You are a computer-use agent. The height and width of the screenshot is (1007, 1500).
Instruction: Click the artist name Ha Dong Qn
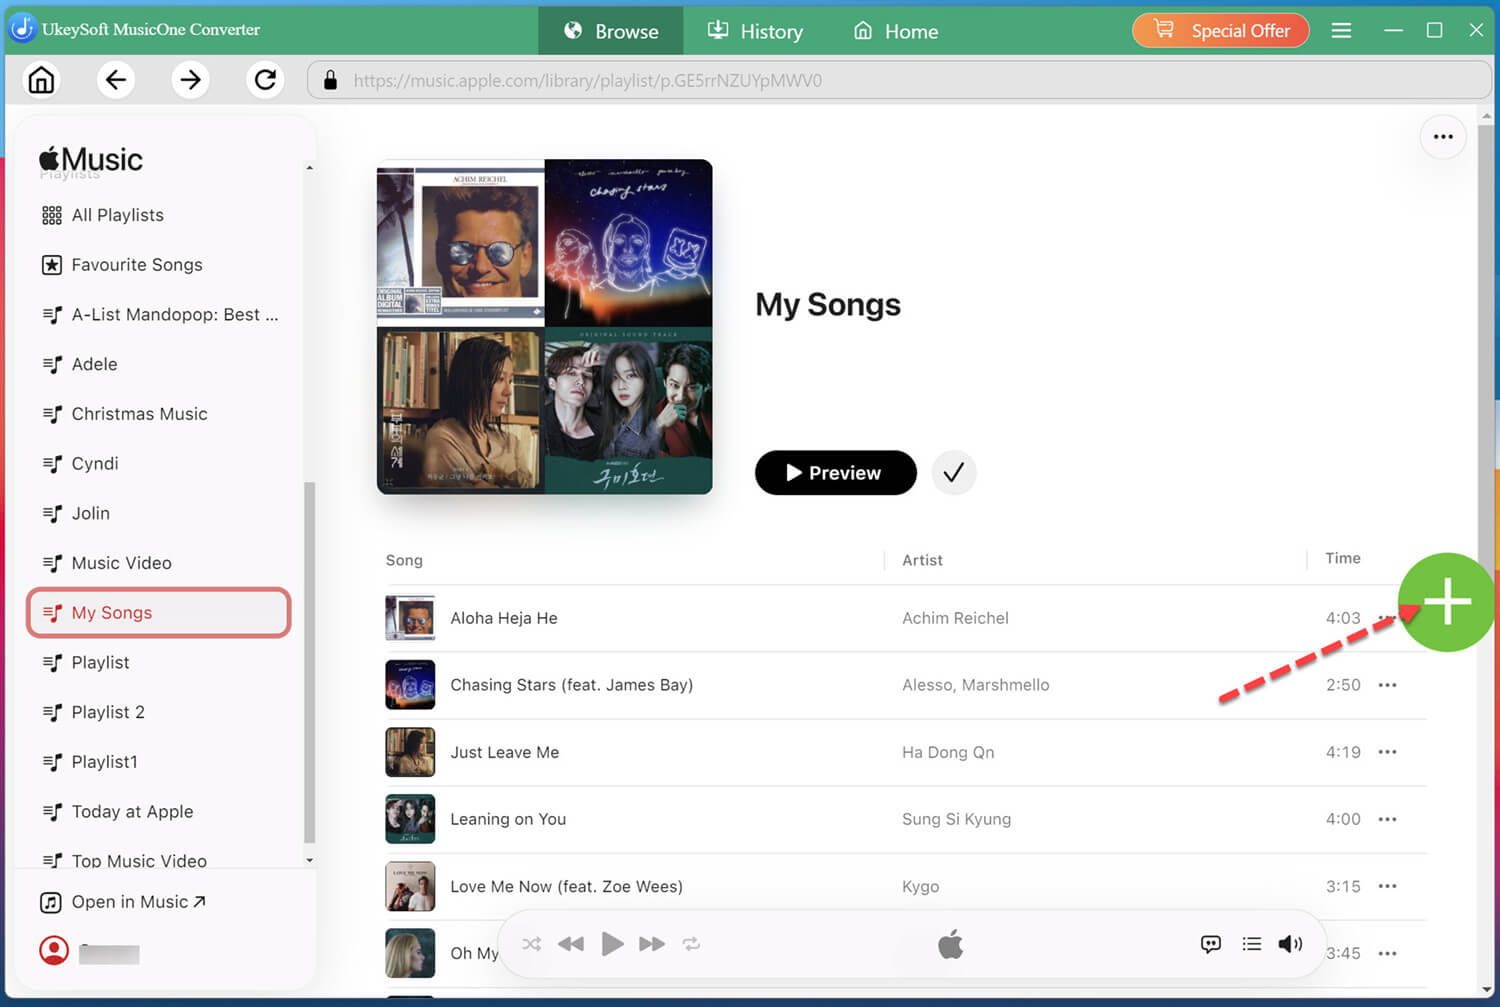point(948,752)
